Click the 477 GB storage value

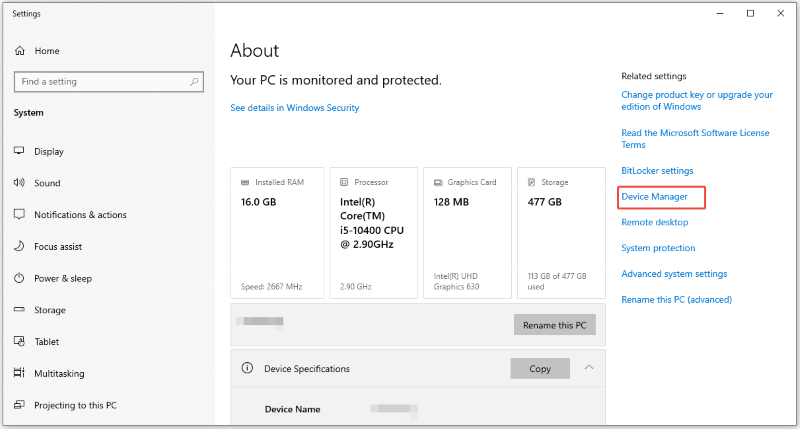tap(544, 202)
